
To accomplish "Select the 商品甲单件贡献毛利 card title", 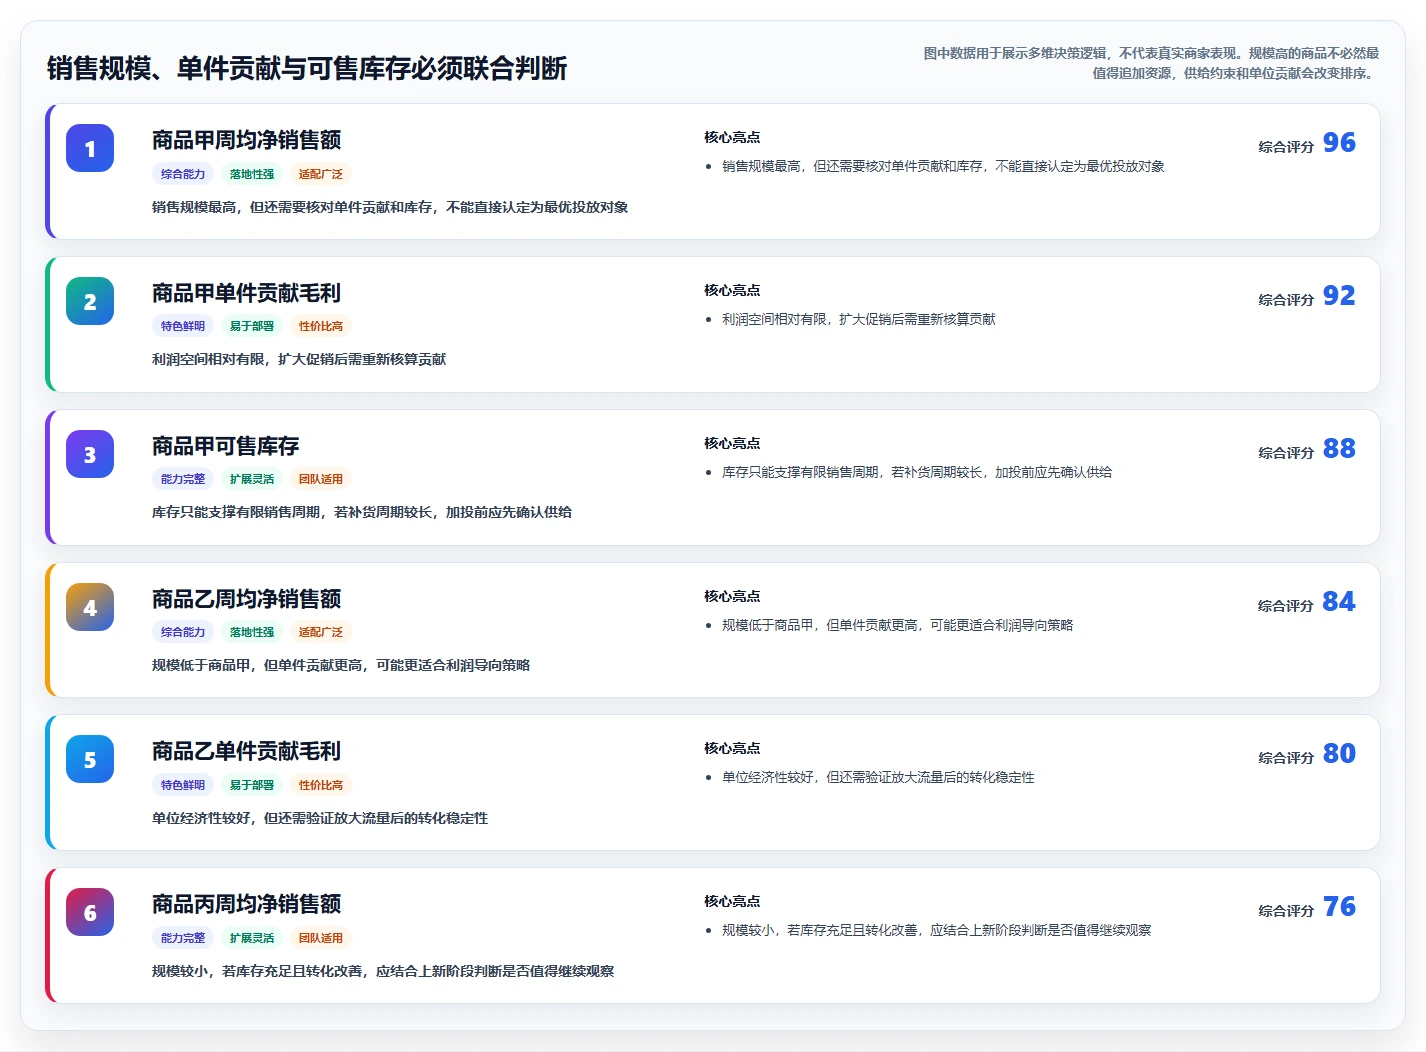I will point(246,293).
